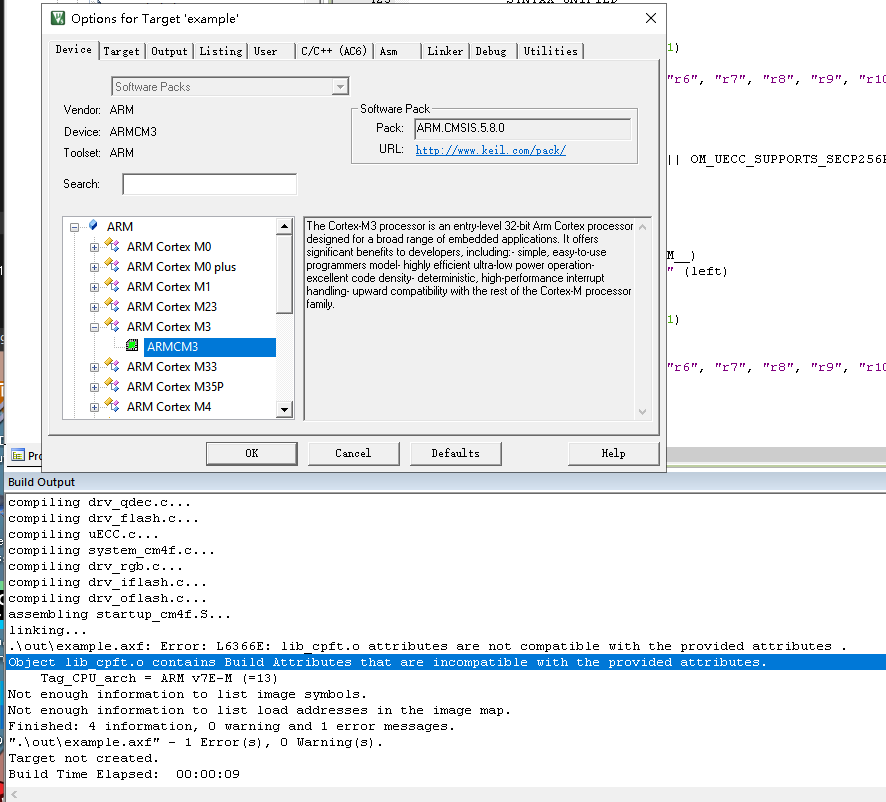This screenshot has width=886, height=802.
Task: Click Build Output horizontal scroll left arrow
Action: [x=14, y=795]
